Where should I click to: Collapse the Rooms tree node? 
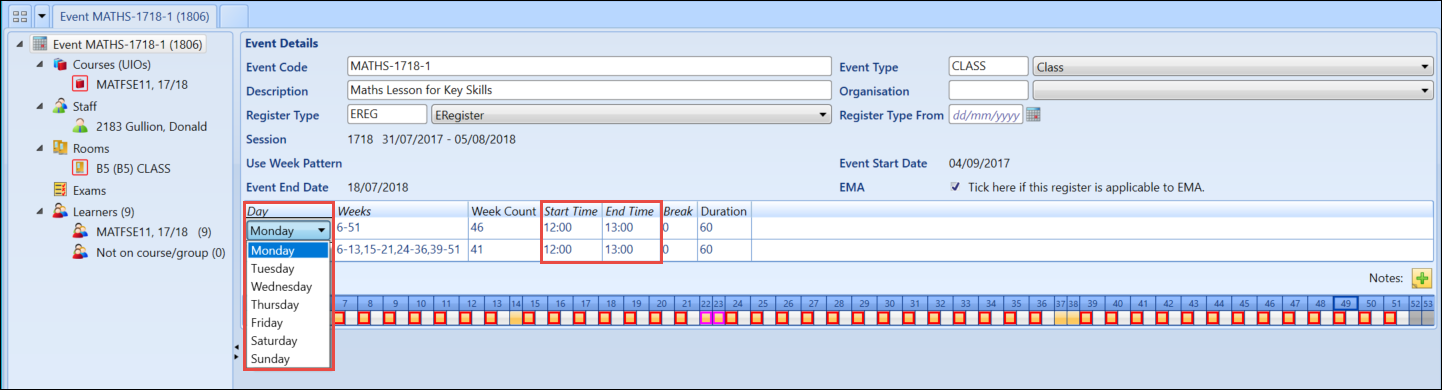[x=39, y=148]
